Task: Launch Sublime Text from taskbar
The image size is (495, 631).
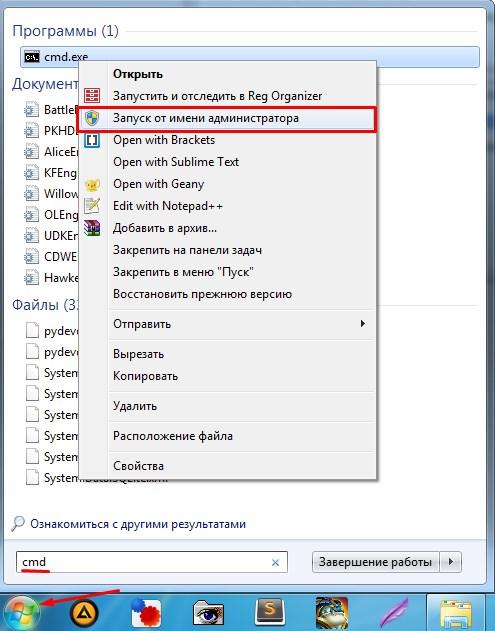Action: tap(270, 613)
